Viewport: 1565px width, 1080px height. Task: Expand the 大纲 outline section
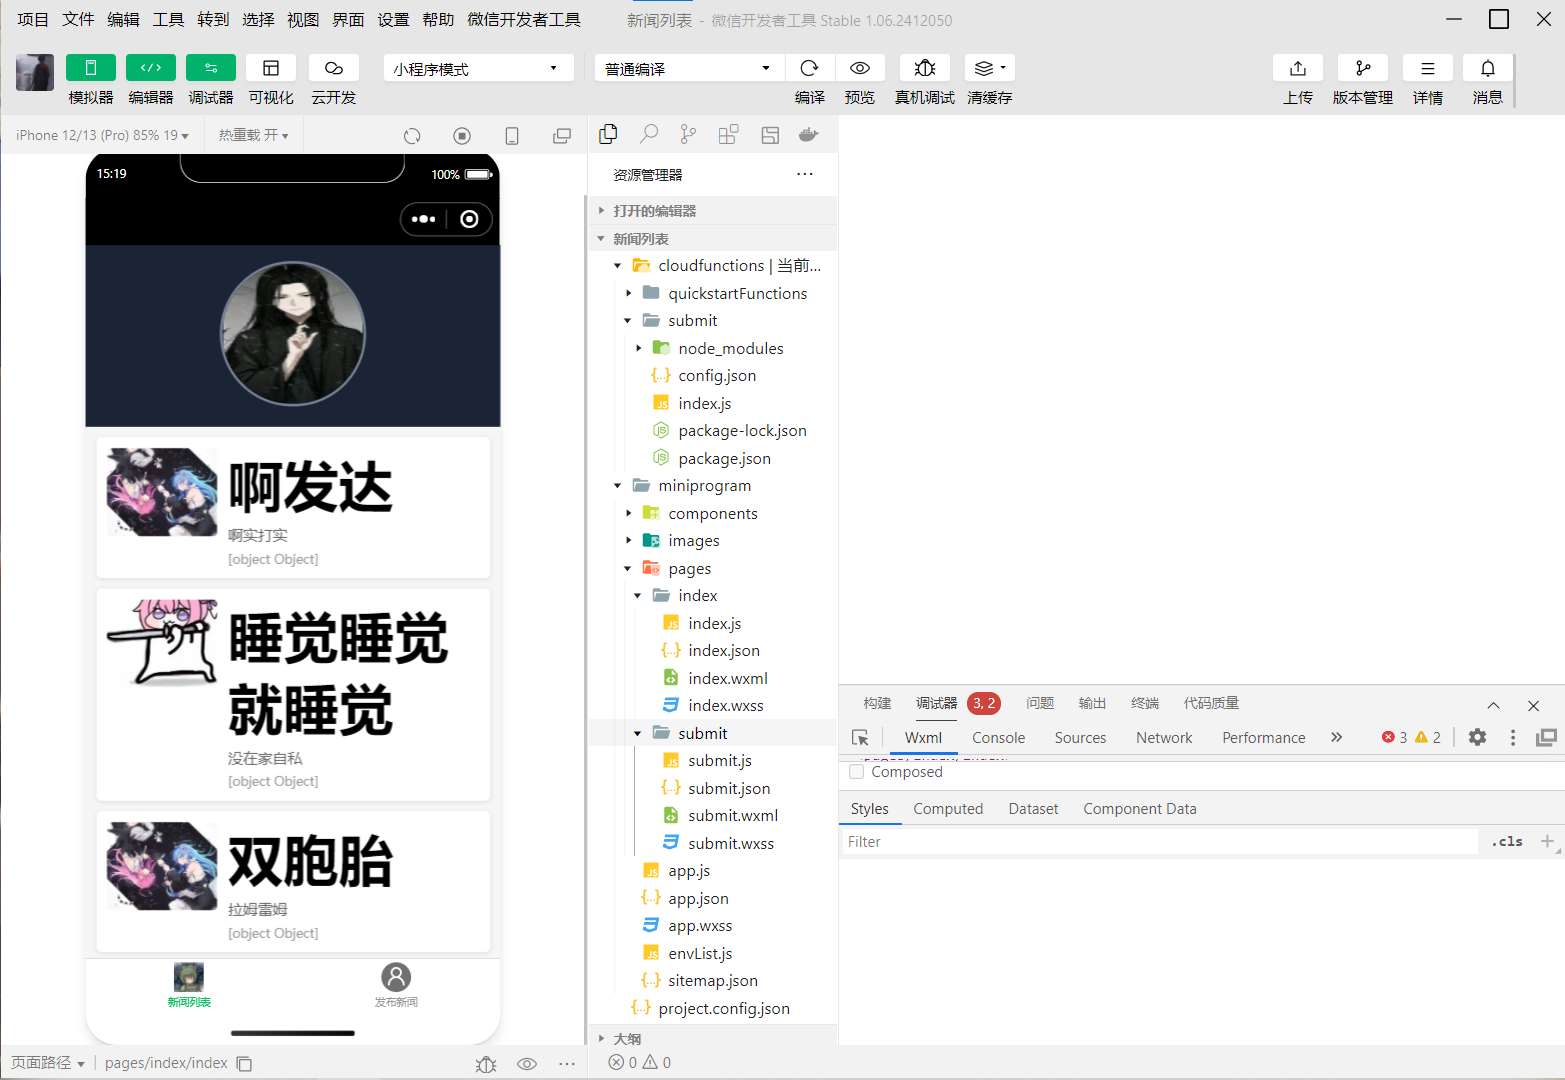click(x=712, y=1039)
